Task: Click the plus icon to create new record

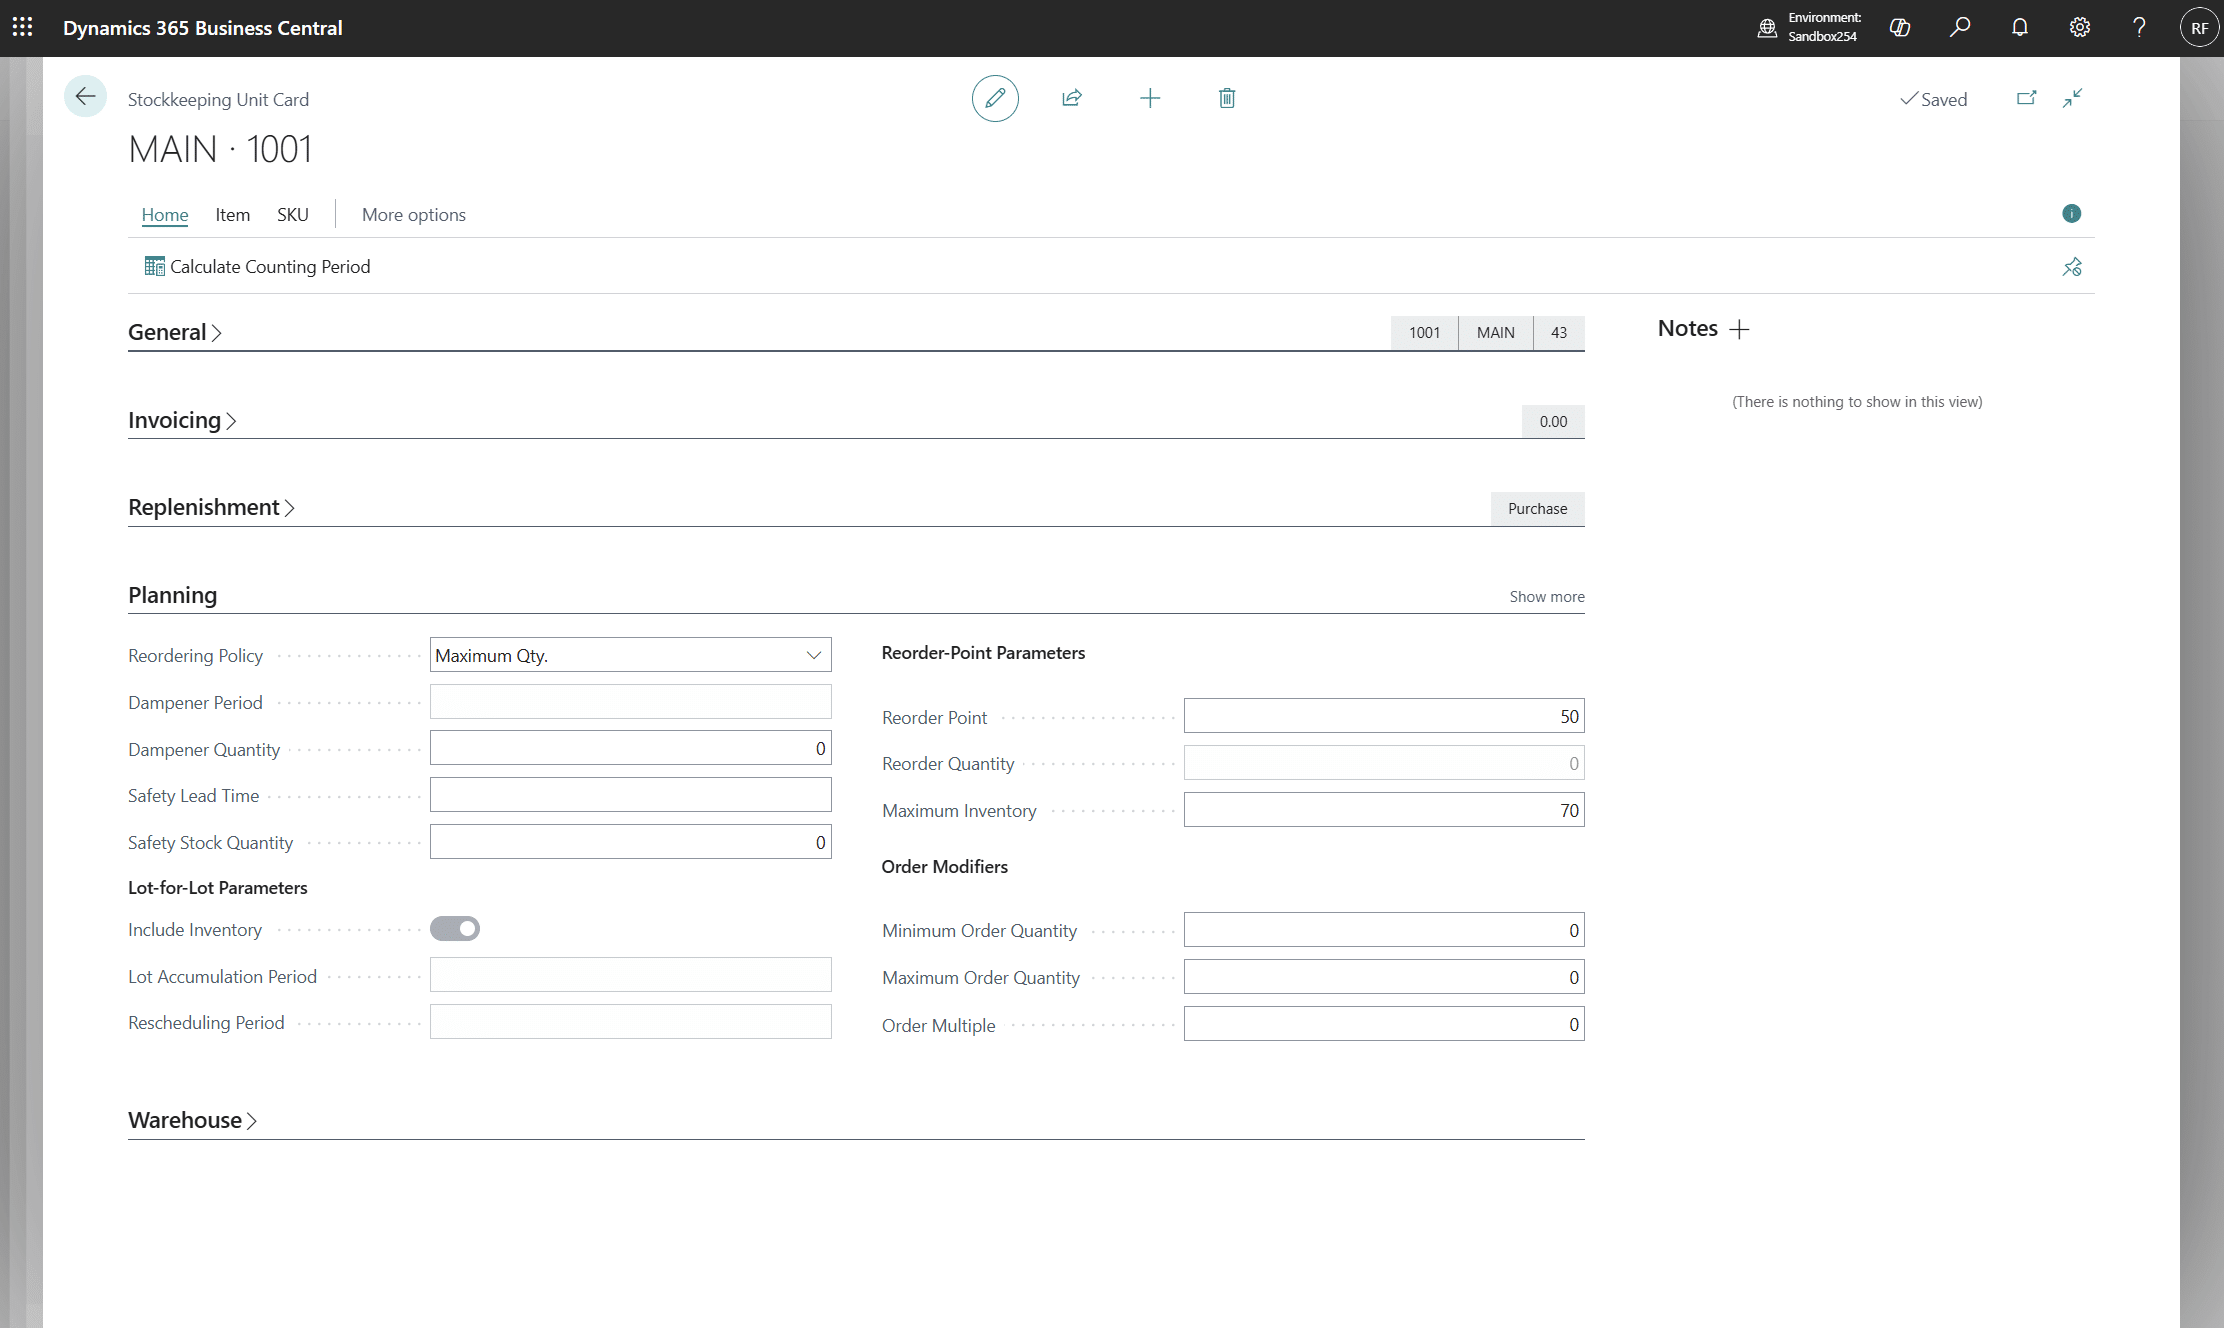Action: (x=1150, y=98)
